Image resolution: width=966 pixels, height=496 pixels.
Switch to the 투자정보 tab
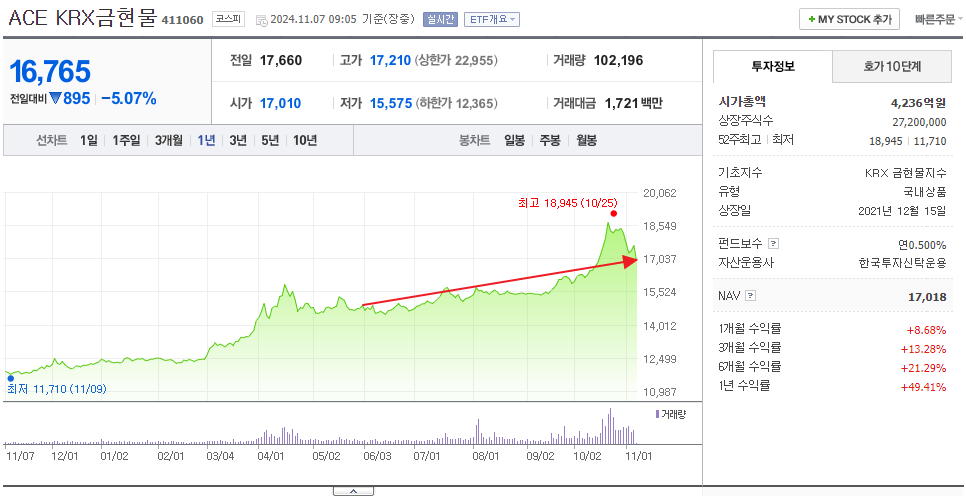[x=773, y=67]
